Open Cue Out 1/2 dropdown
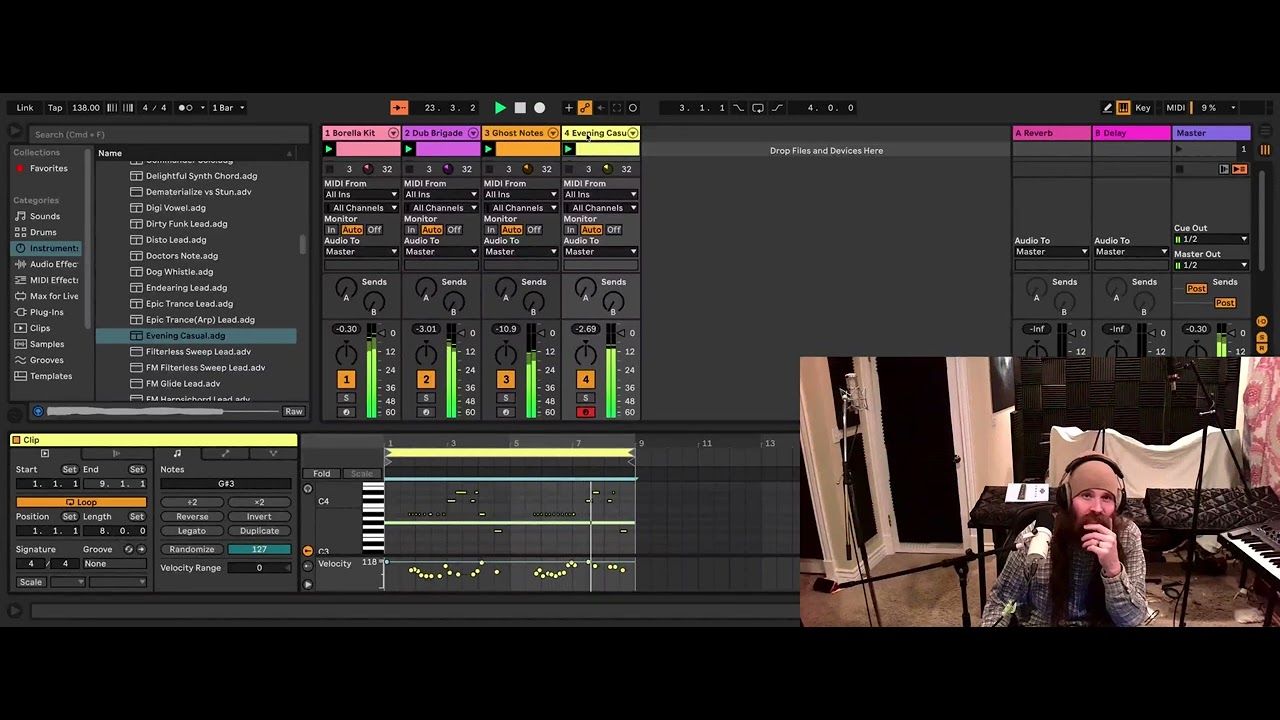The width and height of the screenshot is (1280, 720). coord(1211,239)
